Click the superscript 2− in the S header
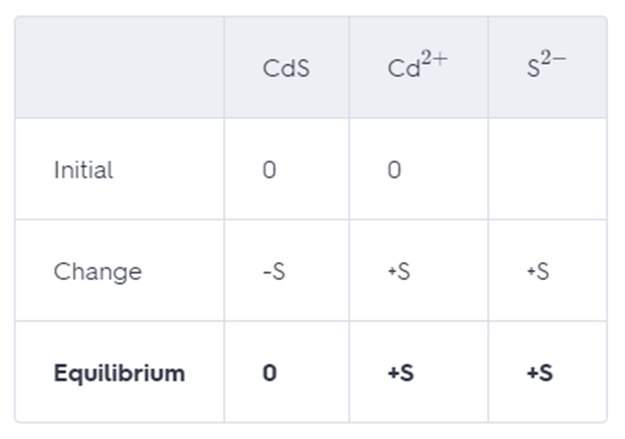 554,60
